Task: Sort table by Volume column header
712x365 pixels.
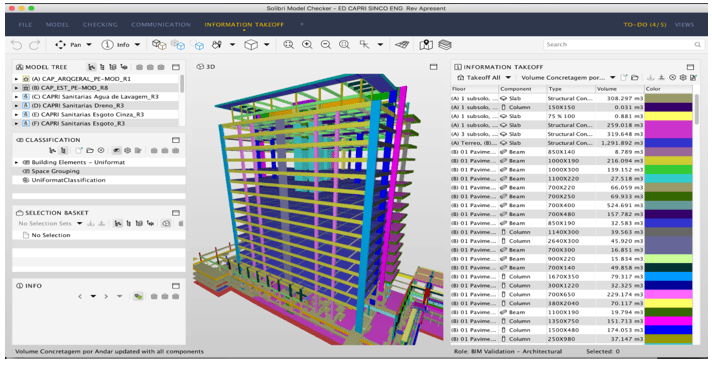Action: coord(620,89)
